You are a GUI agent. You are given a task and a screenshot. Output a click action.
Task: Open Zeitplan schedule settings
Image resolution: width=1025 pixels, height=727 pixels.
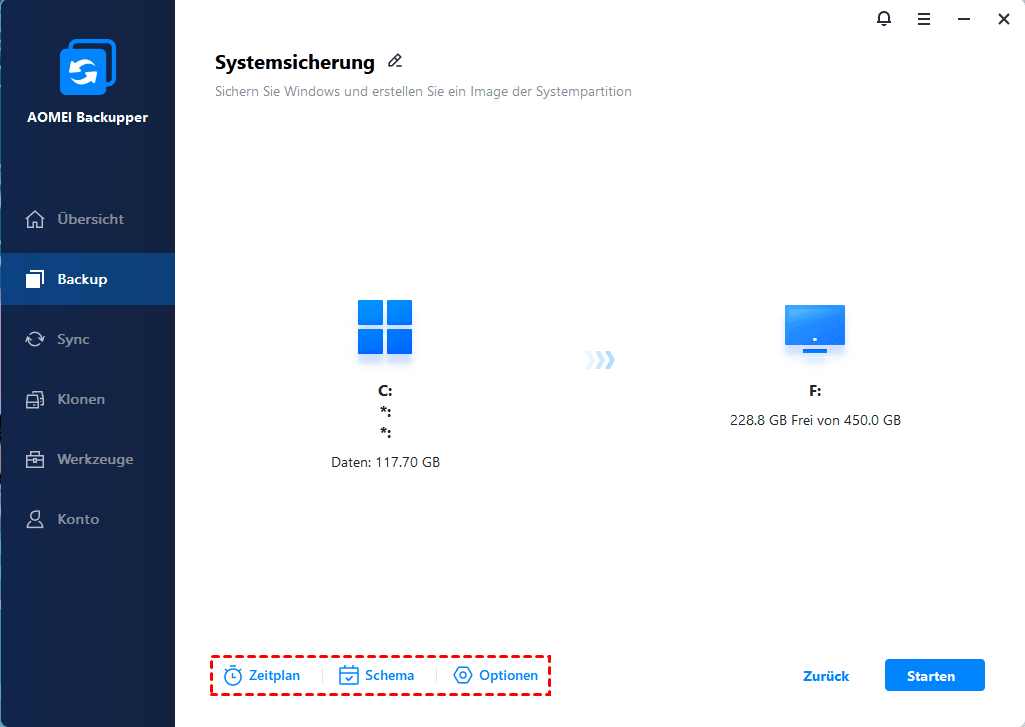[261, 675]
